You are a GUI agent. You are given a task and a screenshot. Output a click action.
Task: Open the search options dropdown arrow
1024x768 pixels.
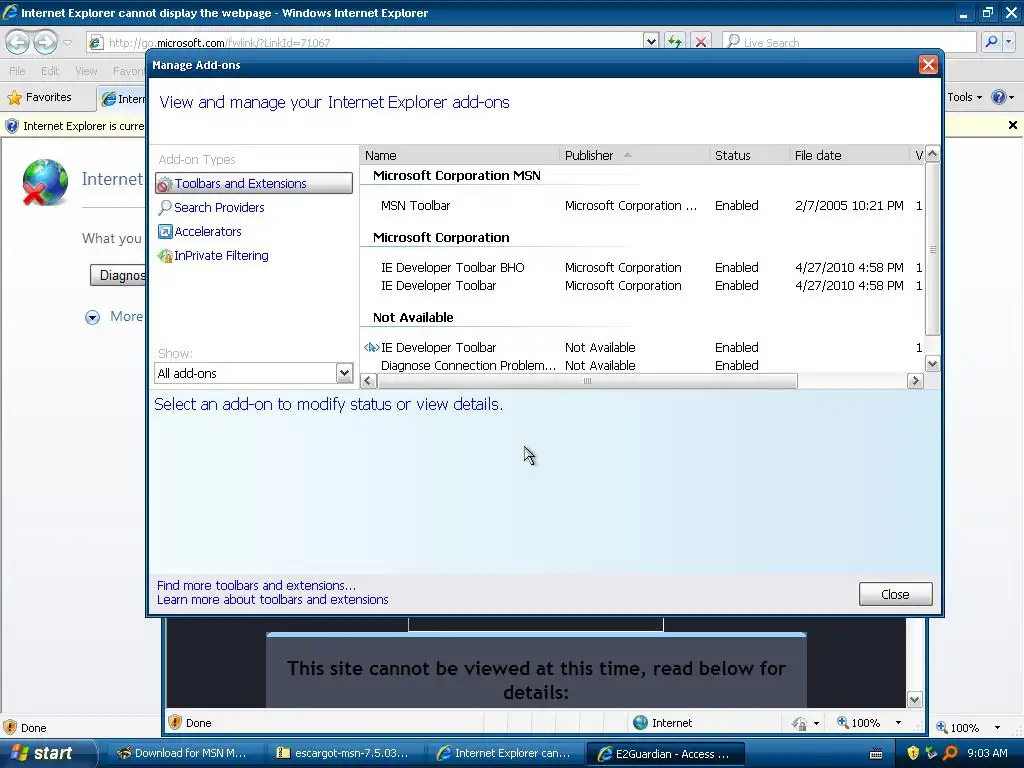[x=1009, y=42]
